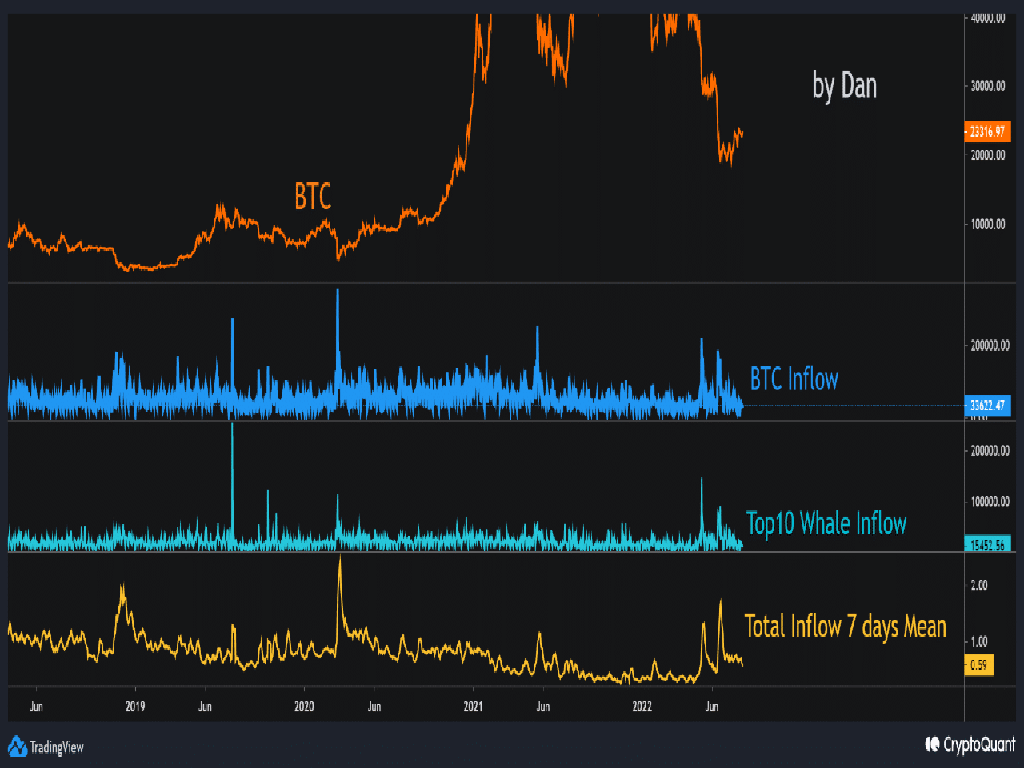Click the Top10 Whale Inflow label
This screenshot has height=768, width=1024.
[826, 523]
